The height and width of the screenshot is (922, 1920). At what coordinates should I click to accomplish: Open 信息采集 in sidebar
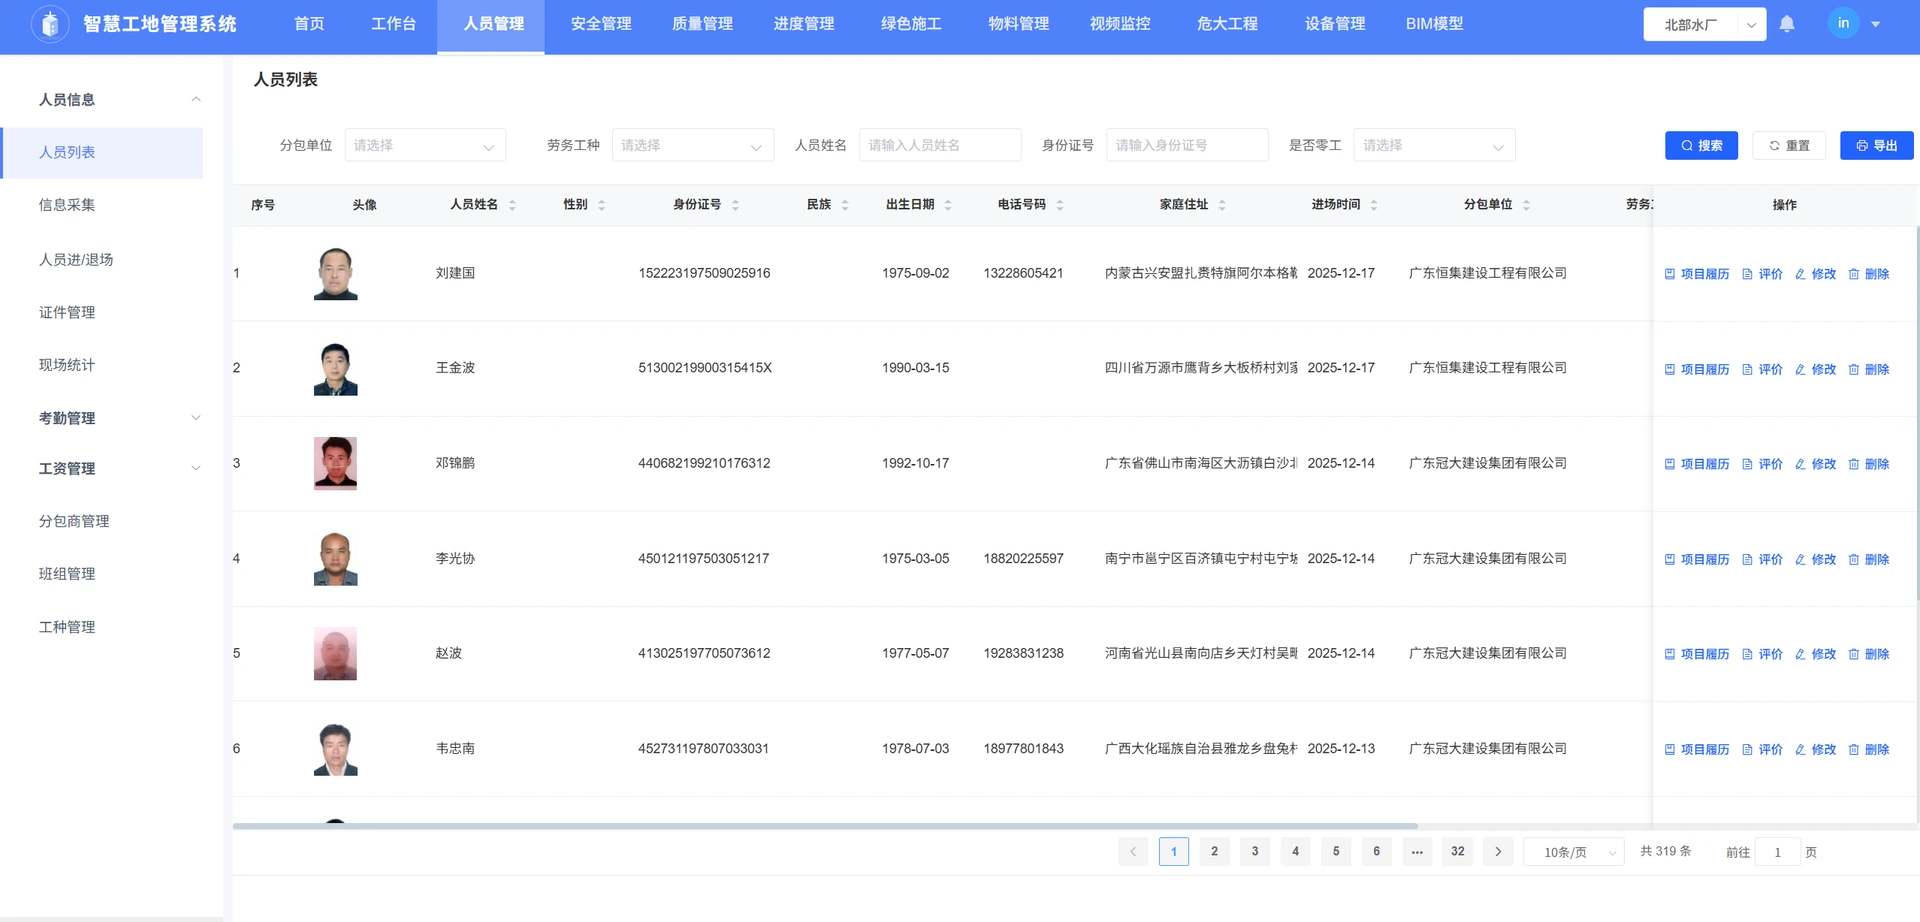click(67, 205)
